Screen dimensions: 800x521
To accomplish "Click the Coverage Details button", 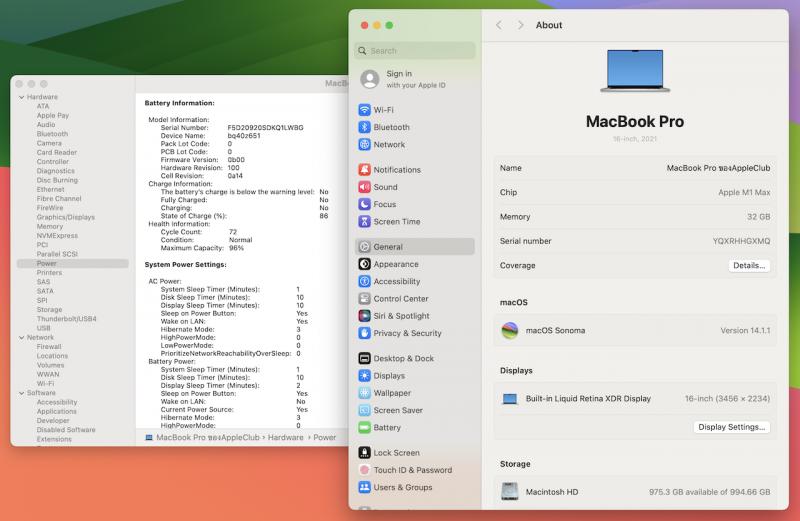I will 748,265.
